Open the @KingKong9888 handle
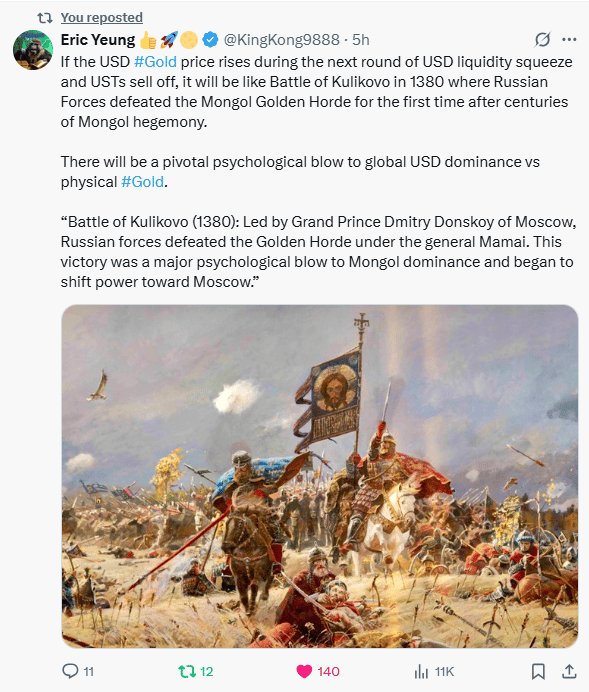Viewport: 589px width, 692px height. pyautogui.click(x=281, y=40)
